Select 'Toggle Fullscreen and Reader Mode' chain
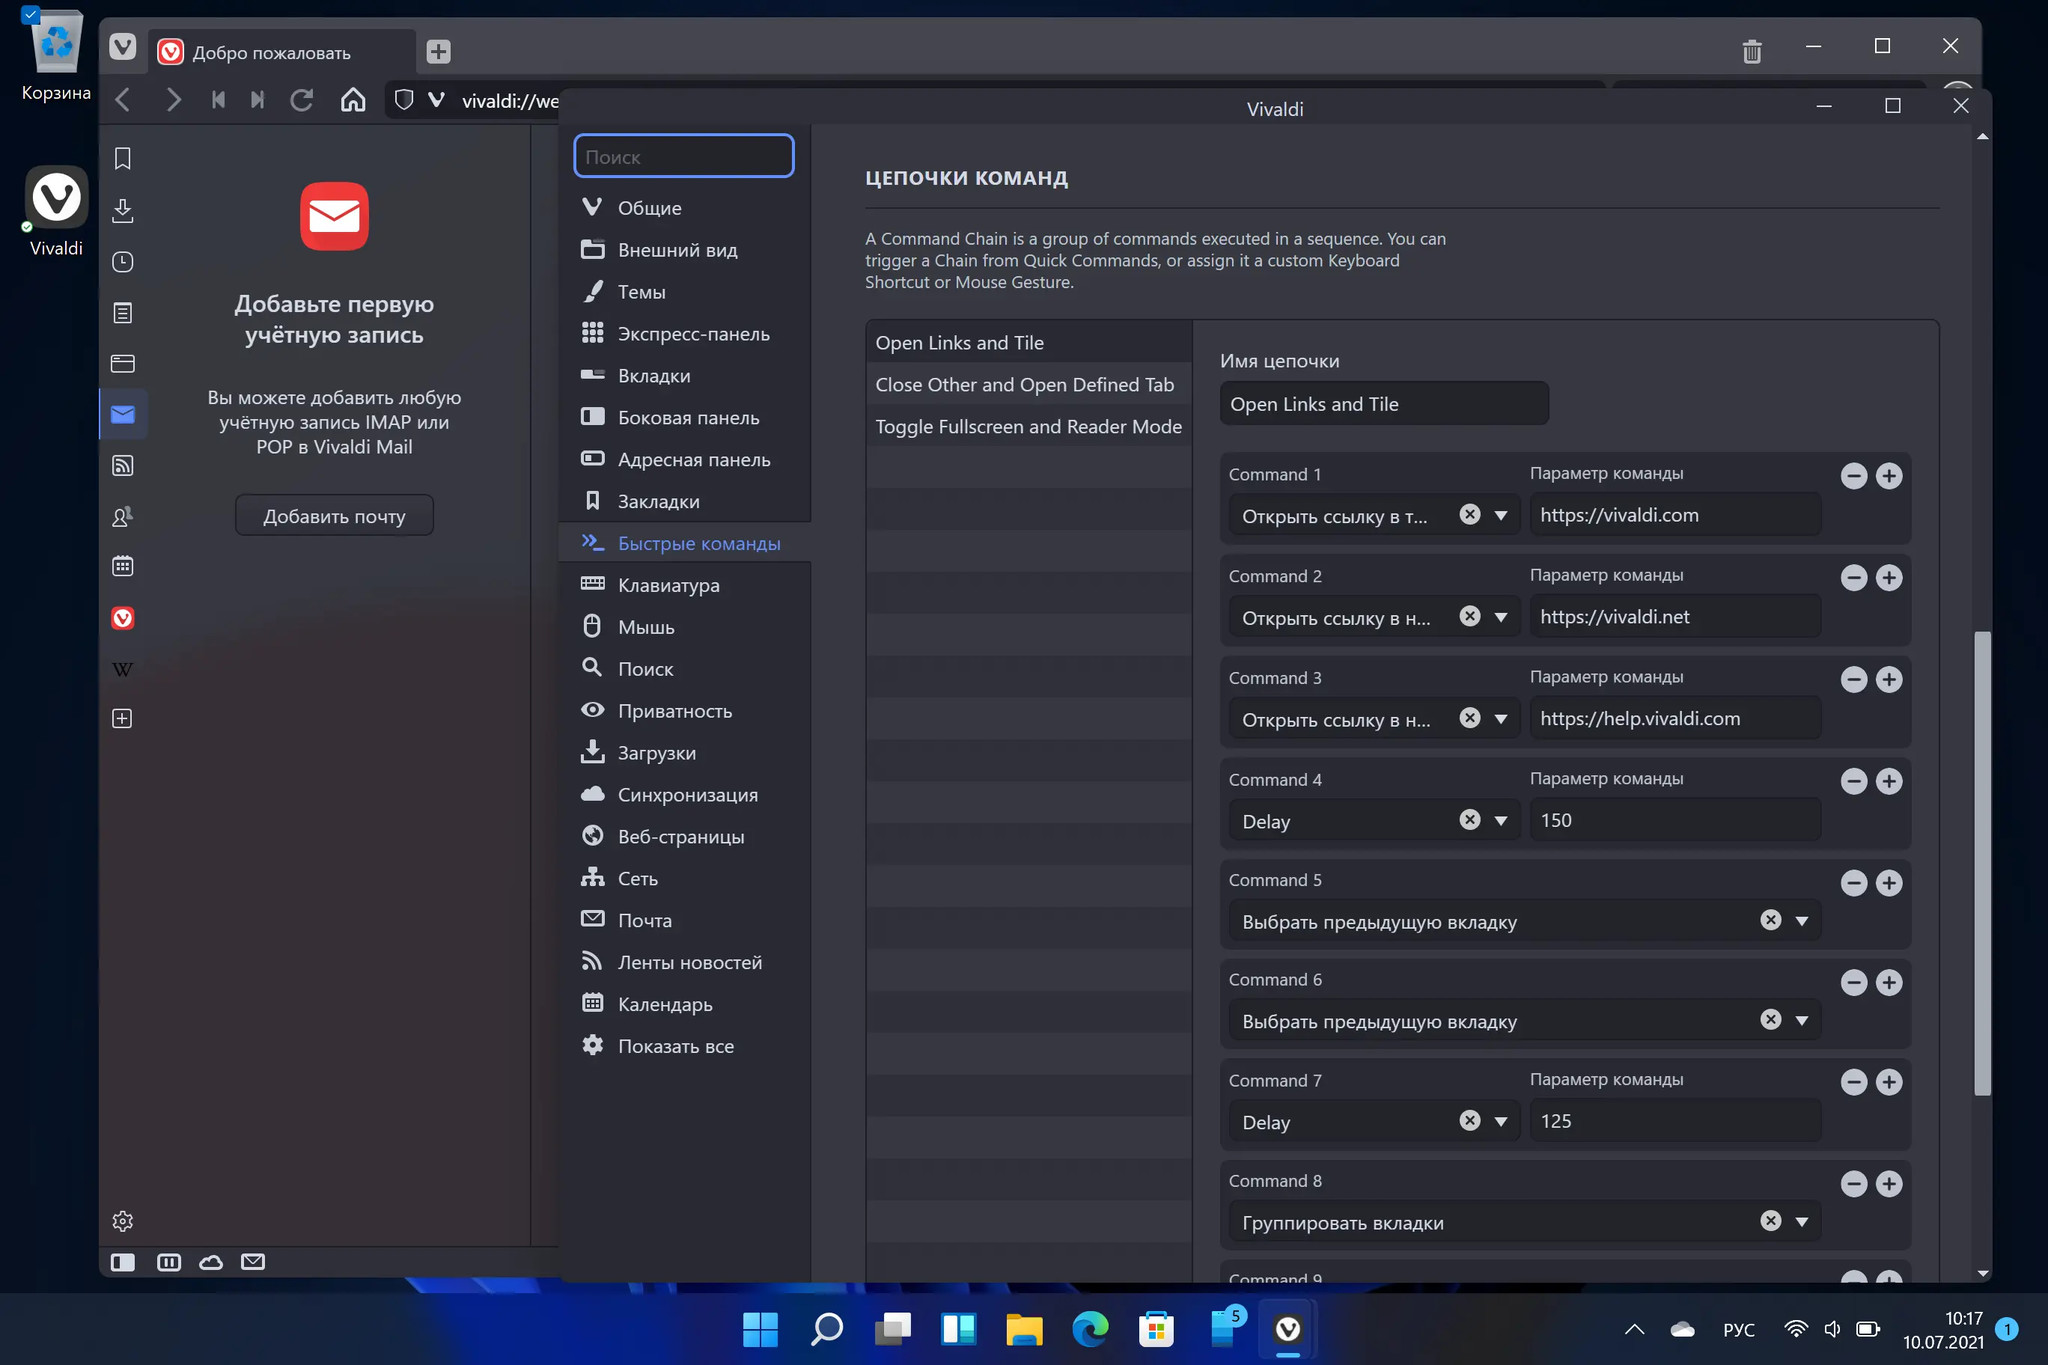 [1028, 425]
